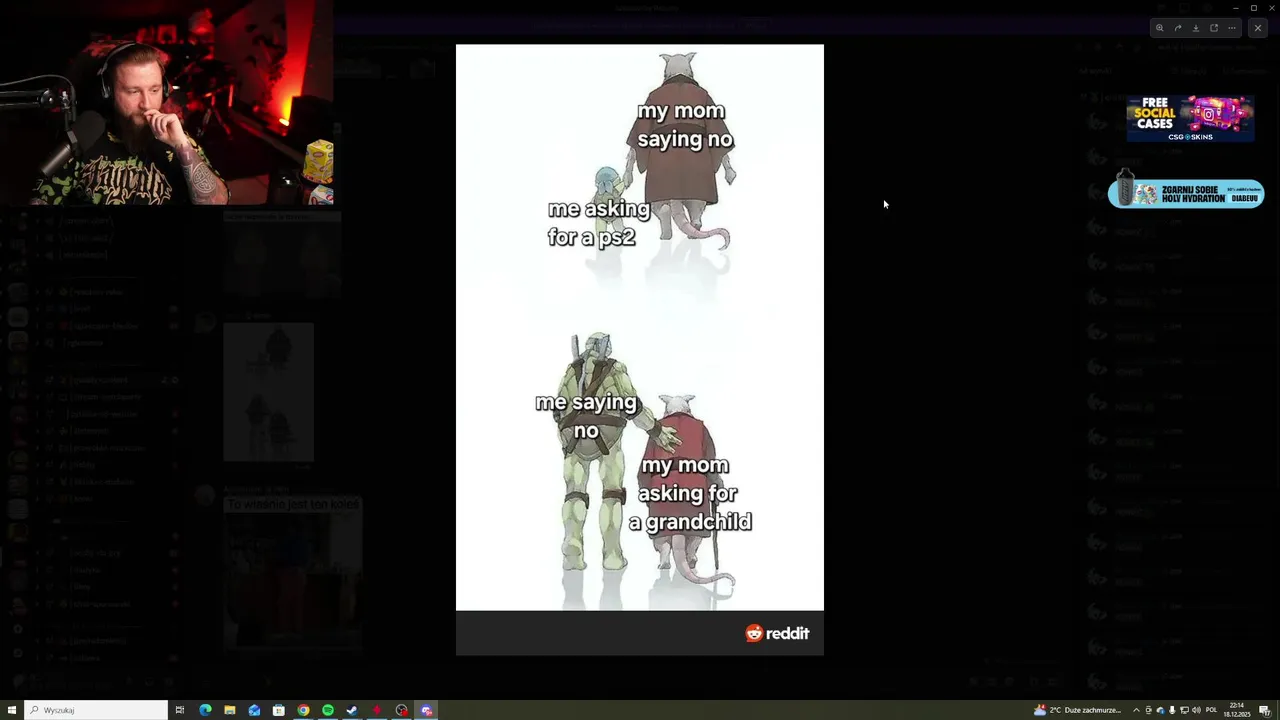Forward the image using the arrow icon

point(1178,28)
